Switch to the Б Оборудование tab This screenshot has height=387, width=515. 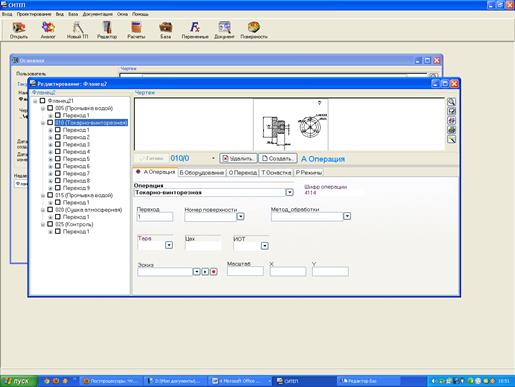point(202,173)
